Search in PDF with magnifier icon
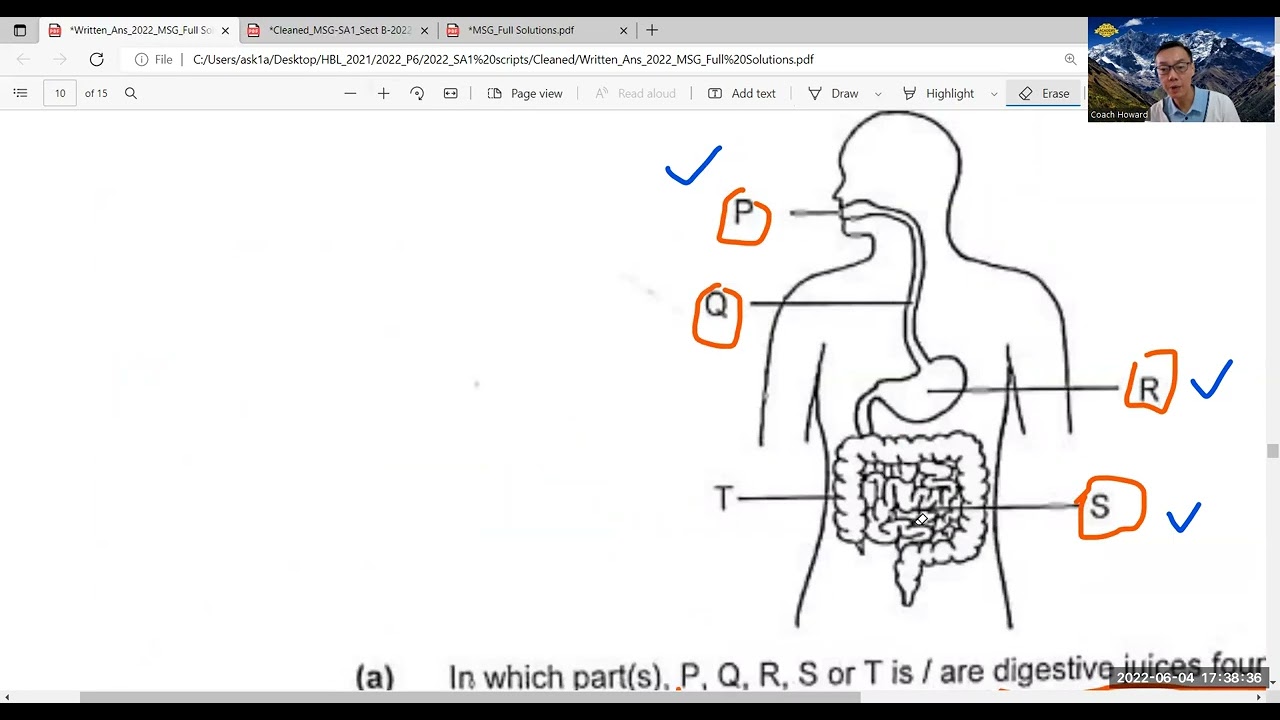 (x=131, y=93)
